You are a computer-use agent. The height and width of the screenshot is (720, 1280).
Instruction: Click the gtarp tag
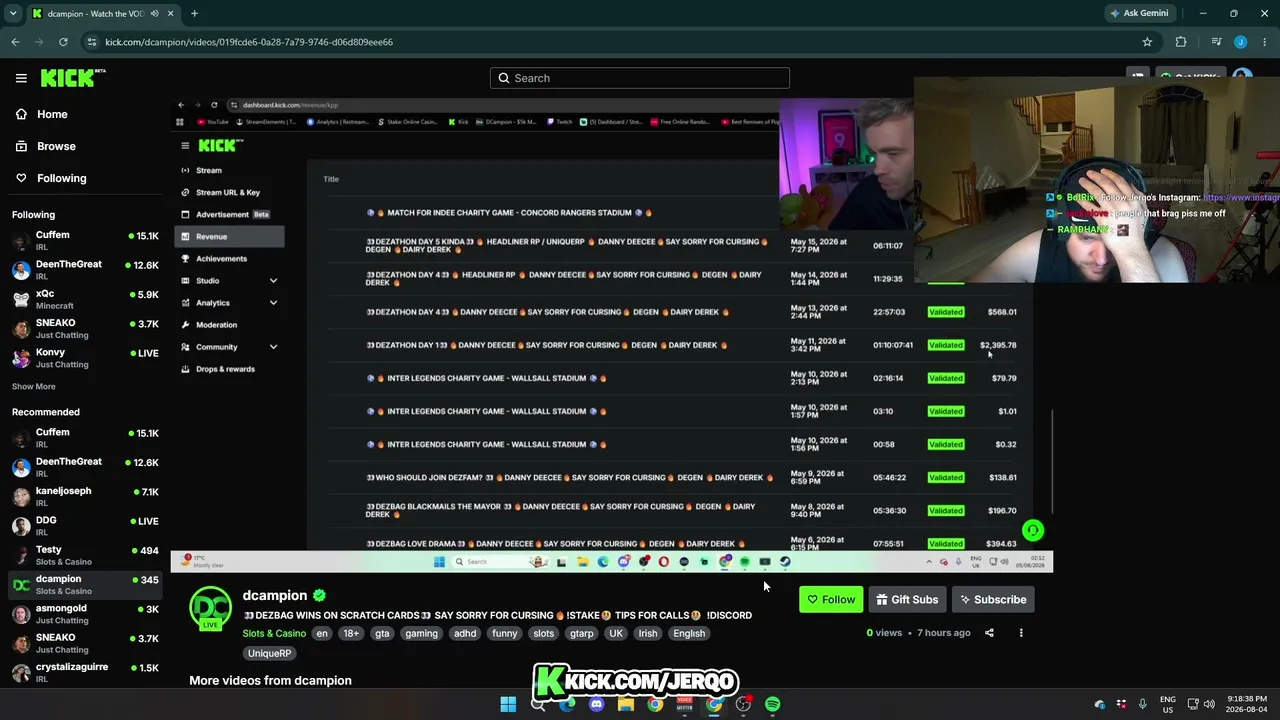click(x=581, y=633)
